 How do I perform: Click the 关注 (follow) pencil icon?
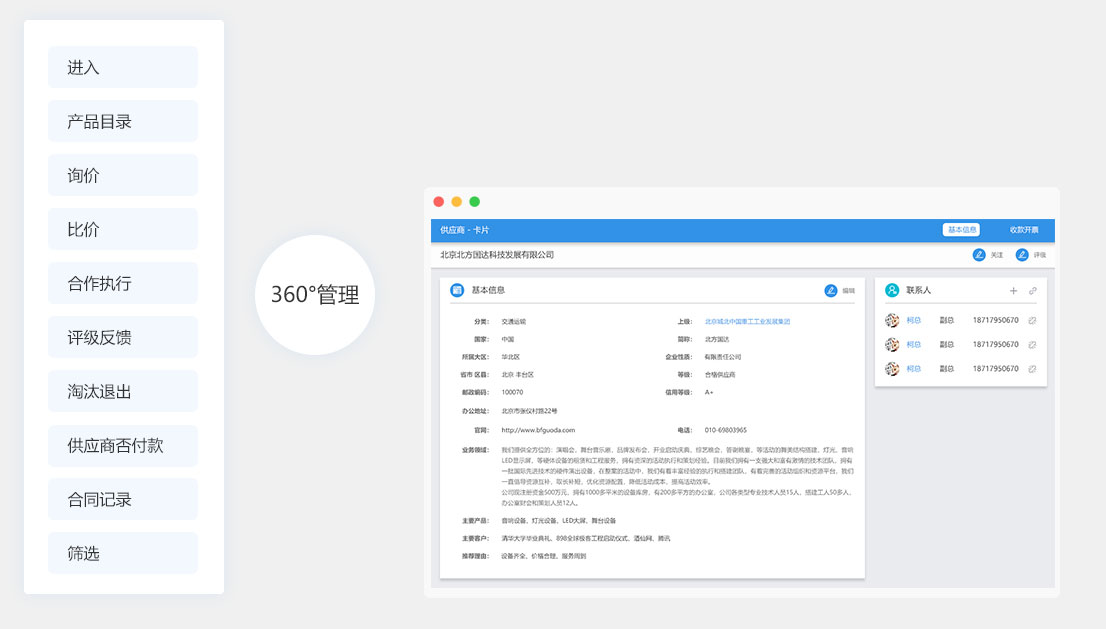(x=979, y=255)
